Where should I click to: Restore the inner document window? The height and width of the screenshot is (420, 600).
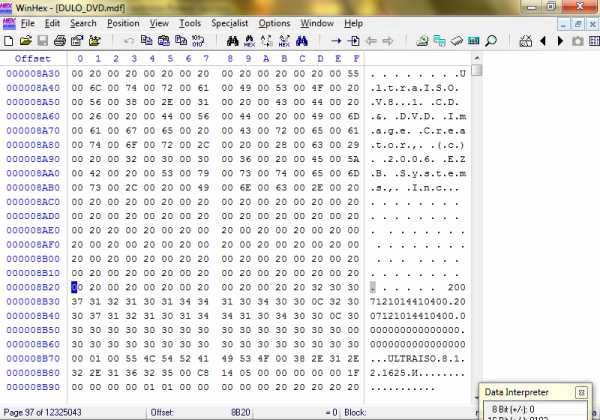tap(577, 24)
